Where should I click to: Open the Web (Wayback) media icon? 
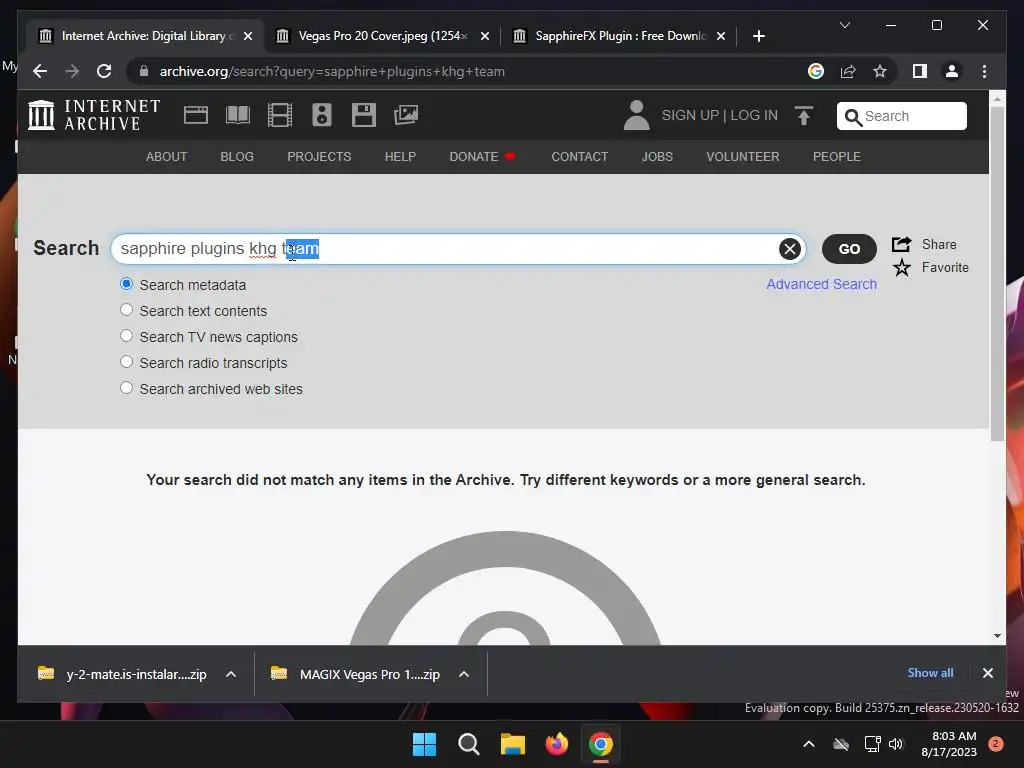[196, 115]
